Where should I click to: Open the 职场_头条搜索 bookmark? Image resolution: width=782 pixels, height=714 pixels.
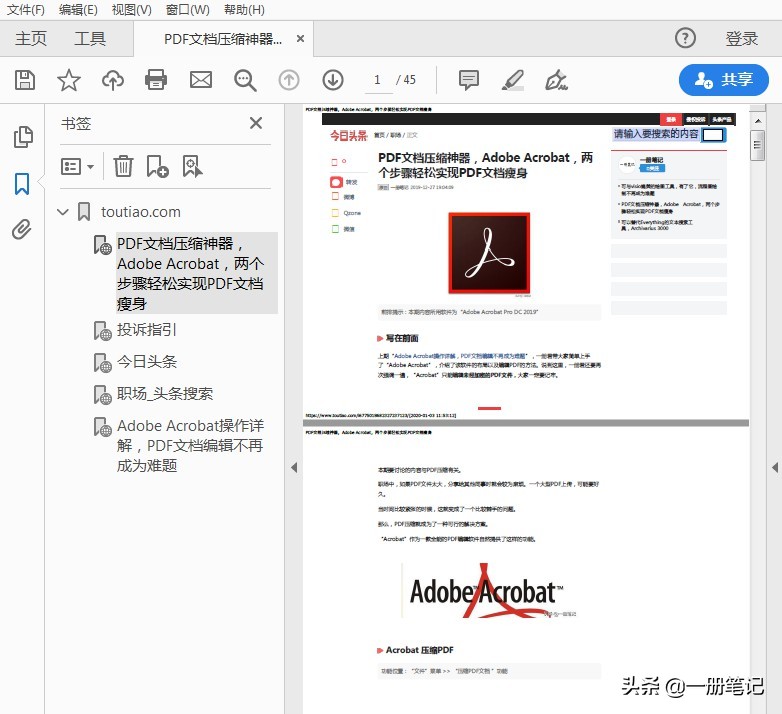[x=165, y=393]
